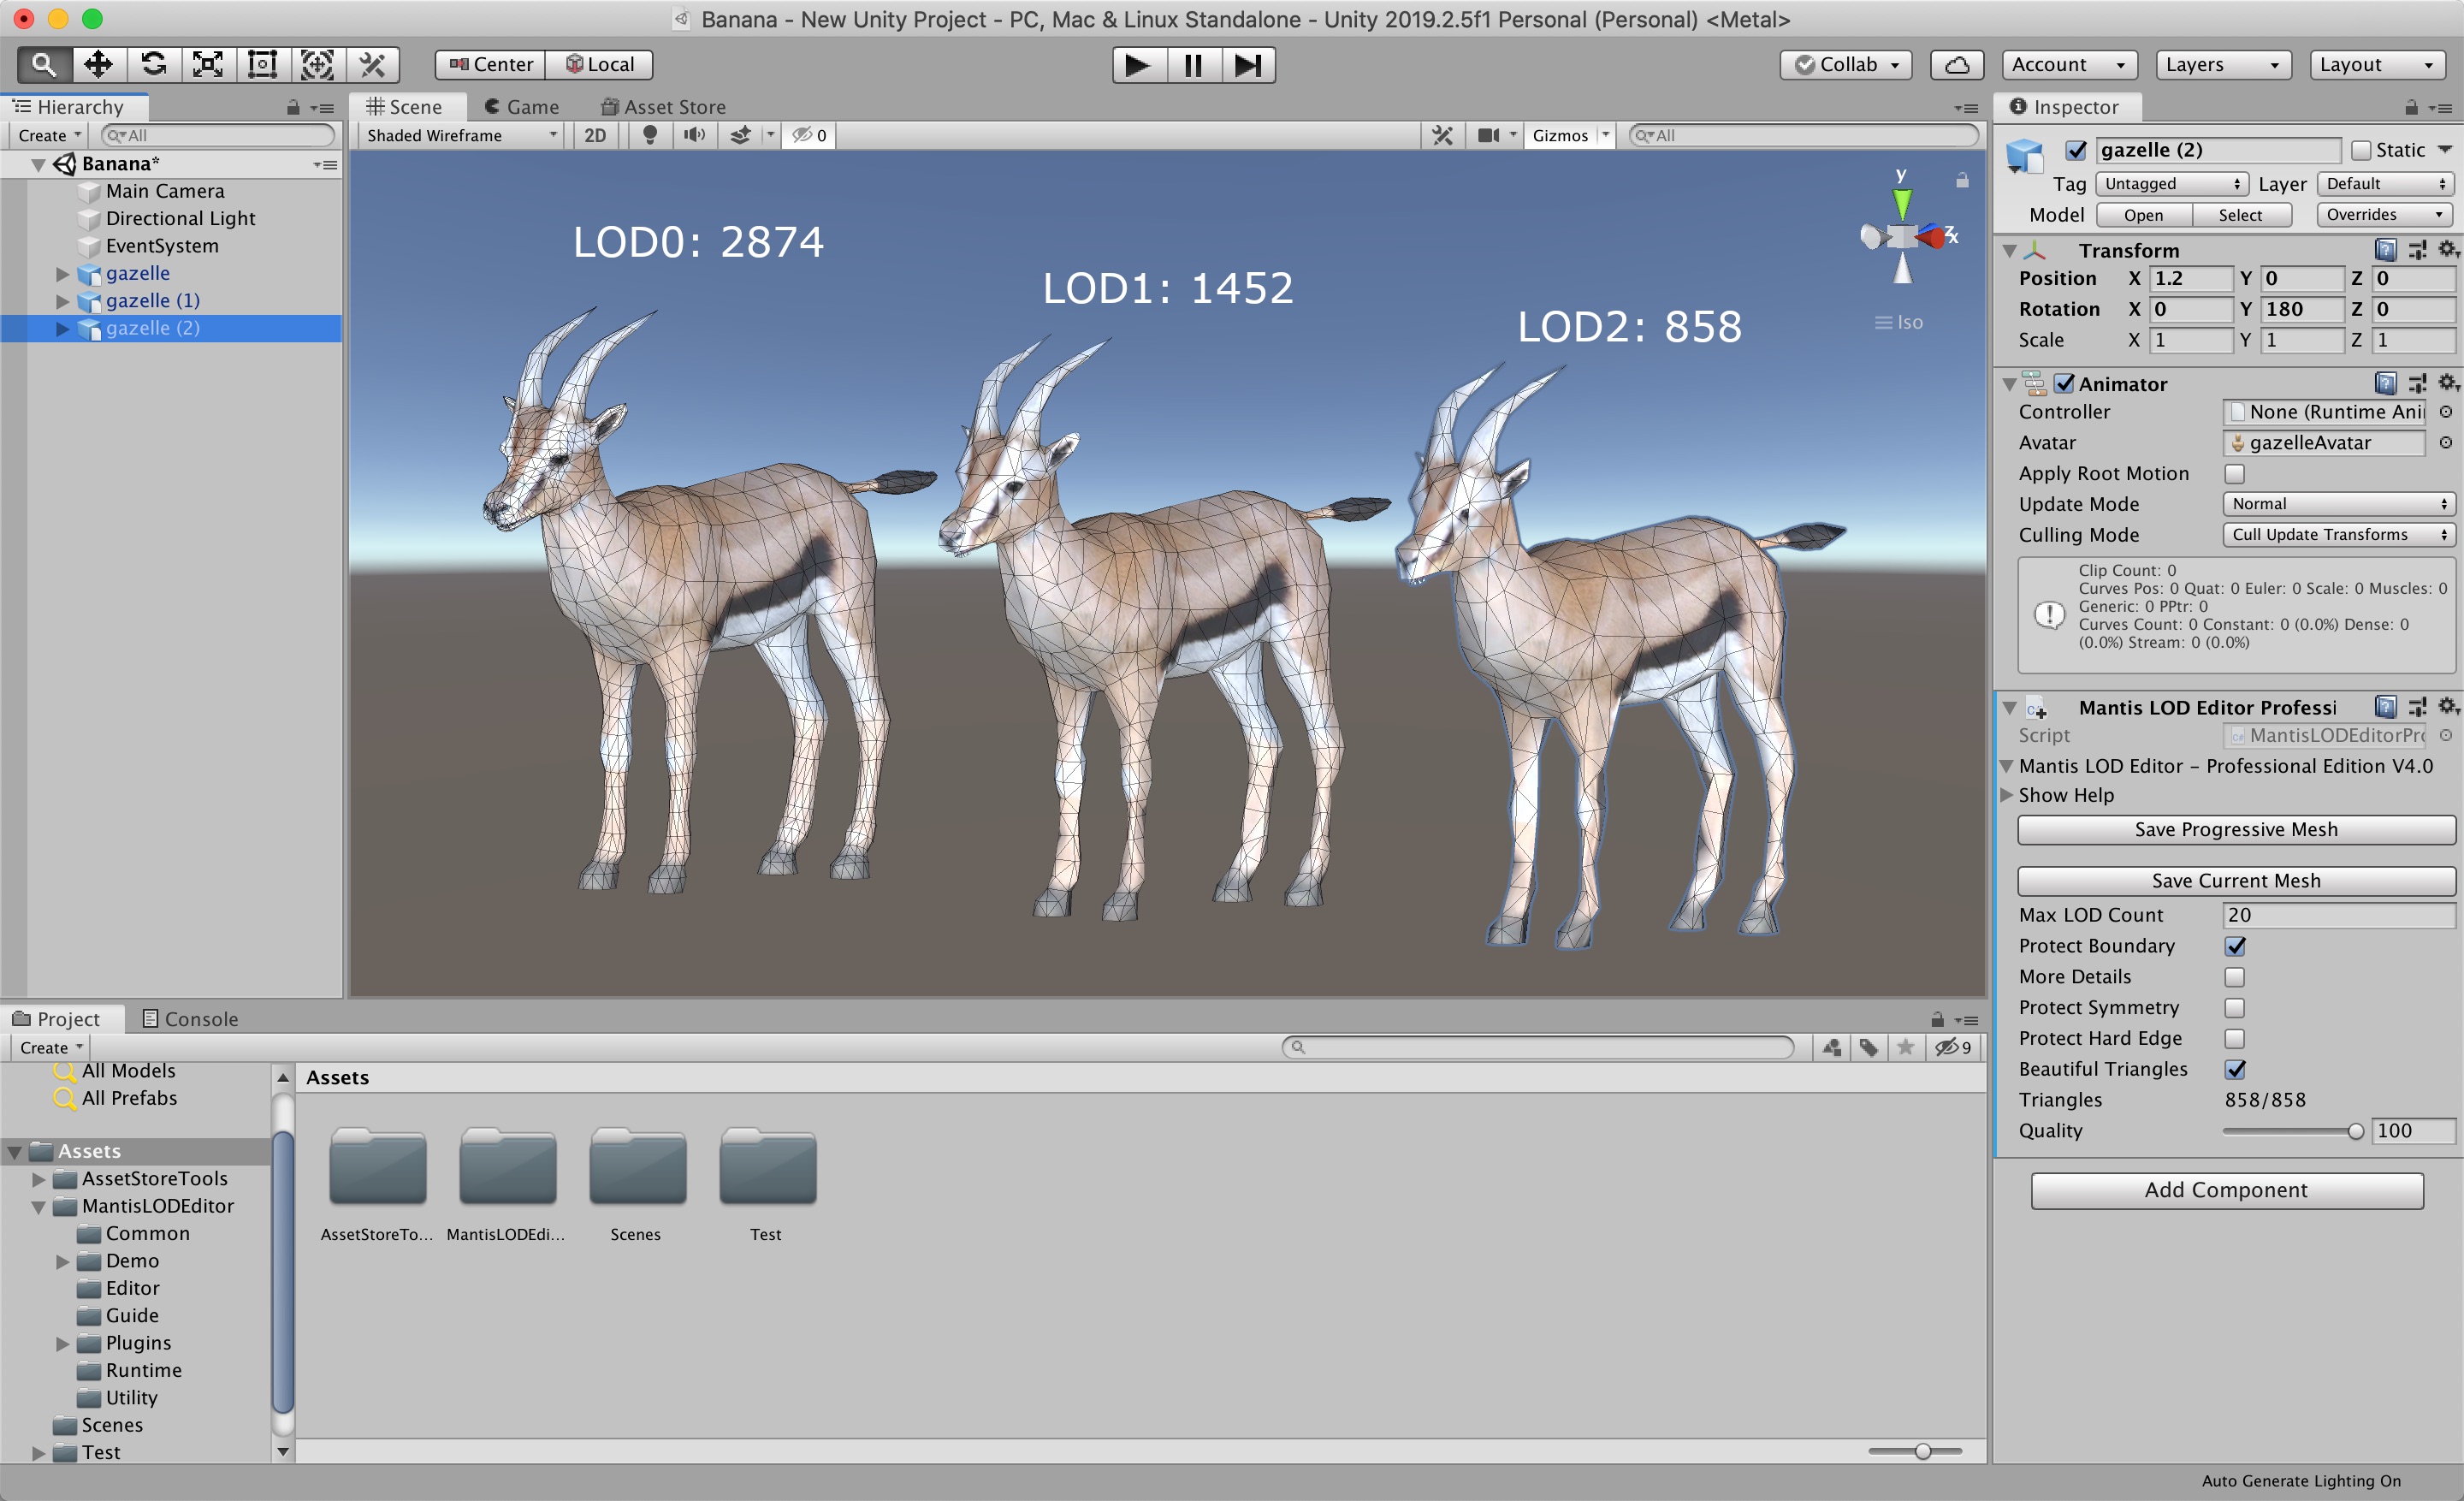Switch to the Game tab
Viewport: 2464px width, 1501px height.
(522, 107)
